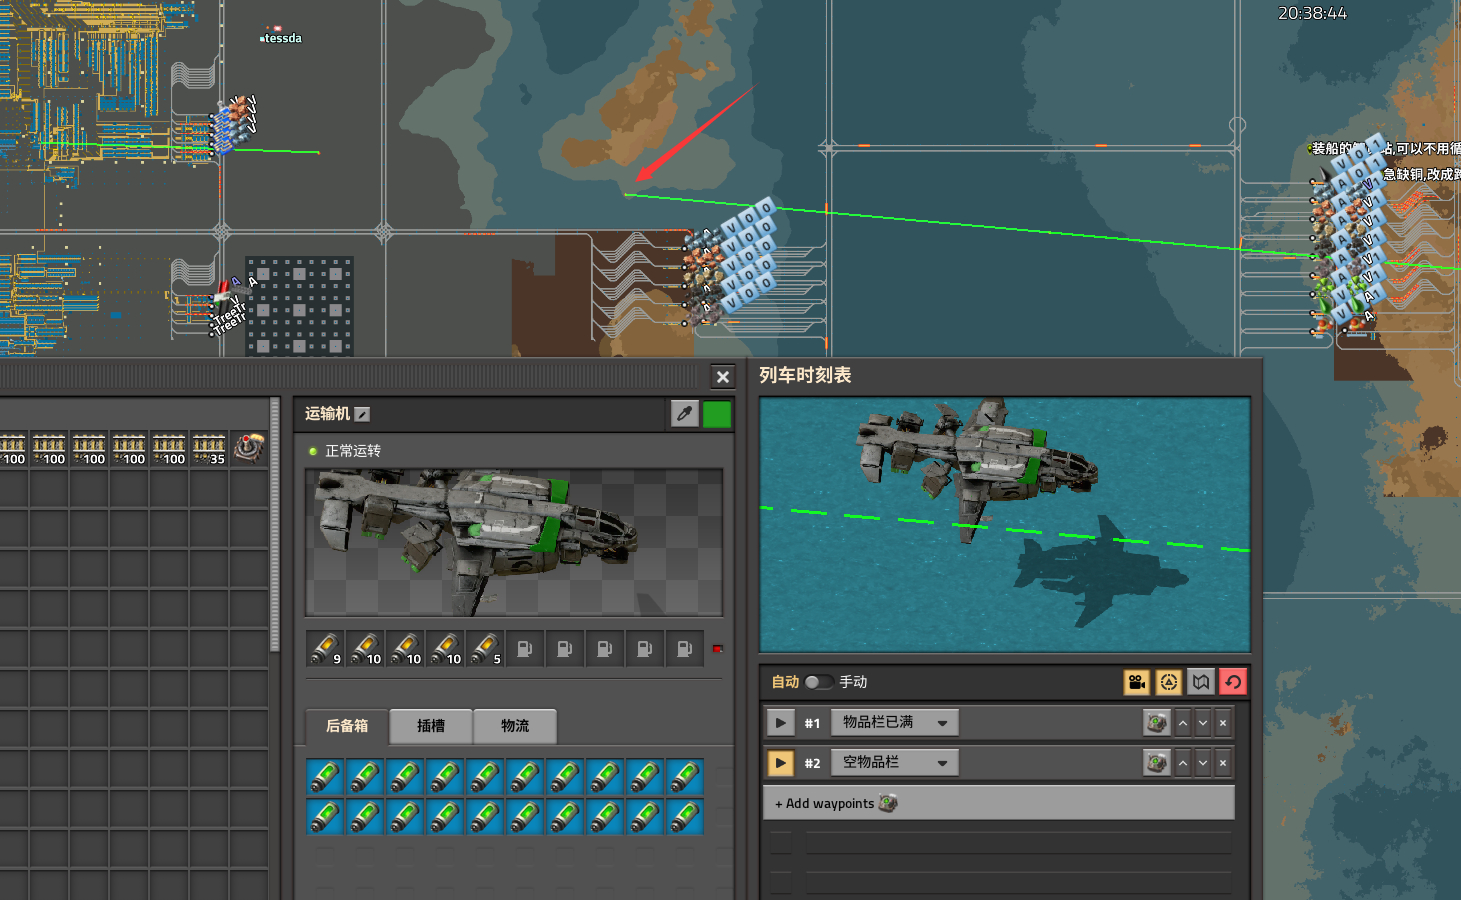1461x900 pixels.
Task: Move waypoint #2 up with the up arrow
Action: (x=1183, y=763)
